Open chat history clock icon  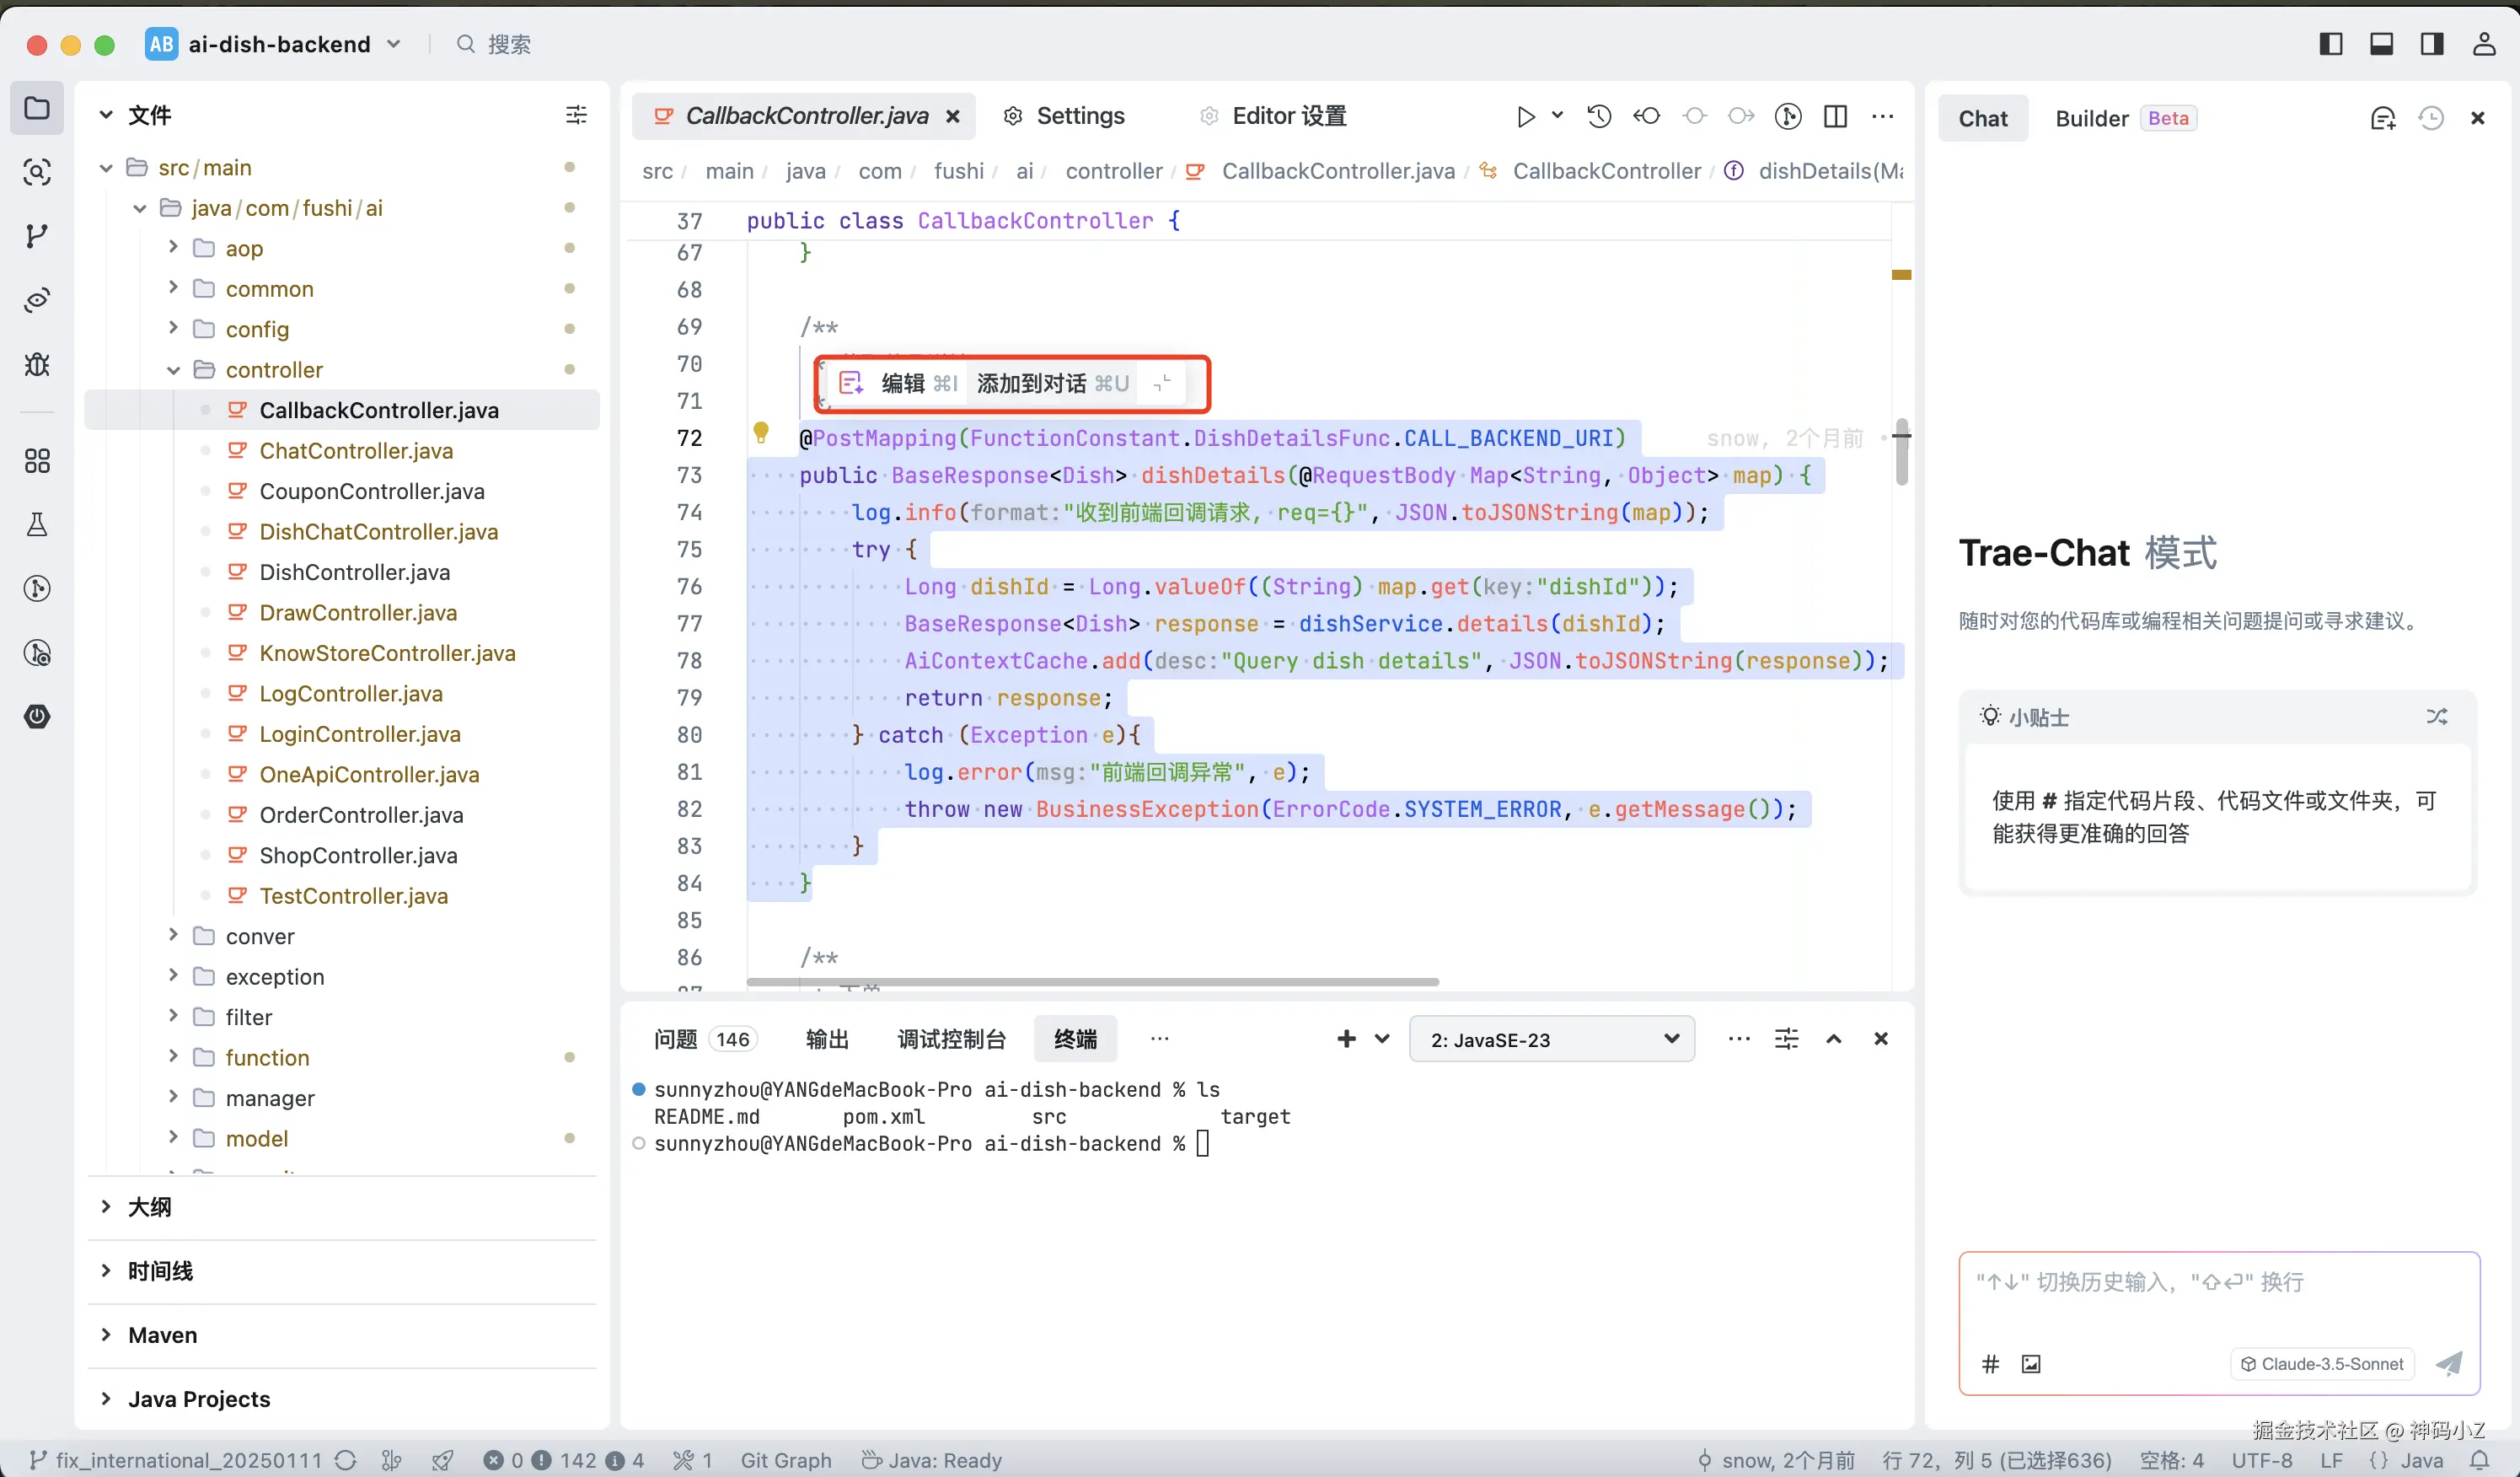click(2431, 118)
